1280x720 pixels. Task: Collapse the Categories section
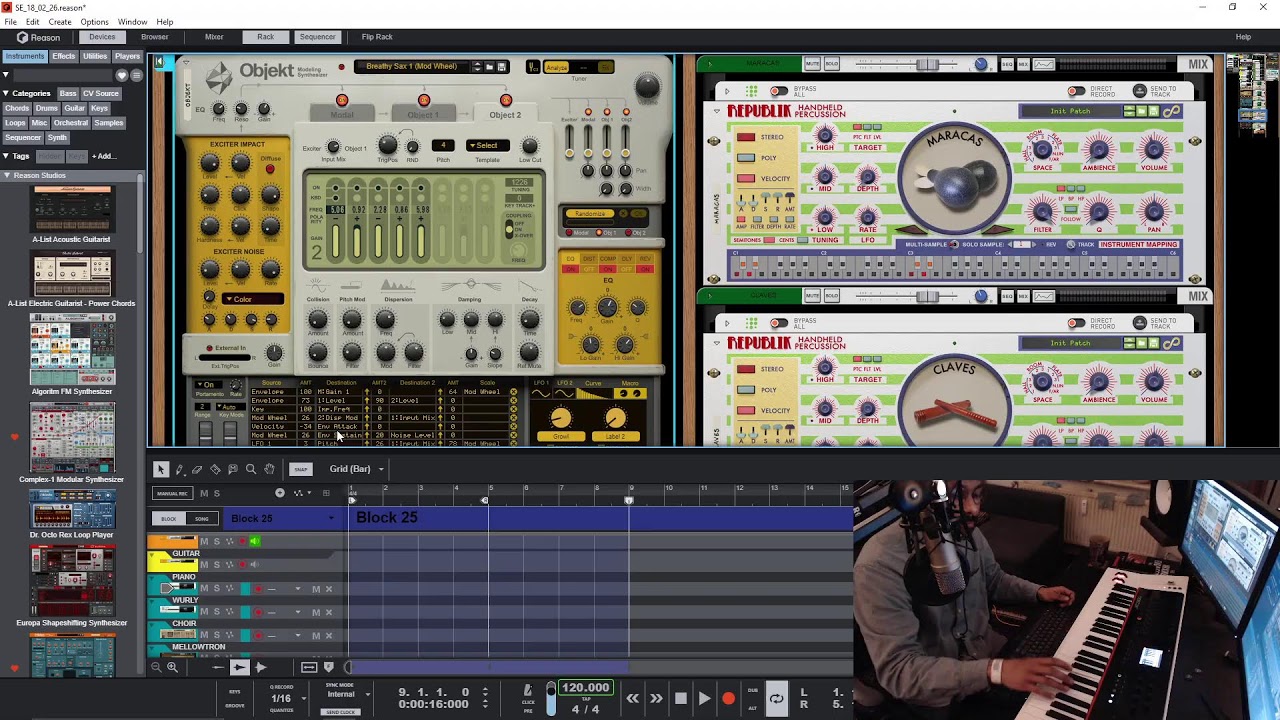[x=7, y=93]
